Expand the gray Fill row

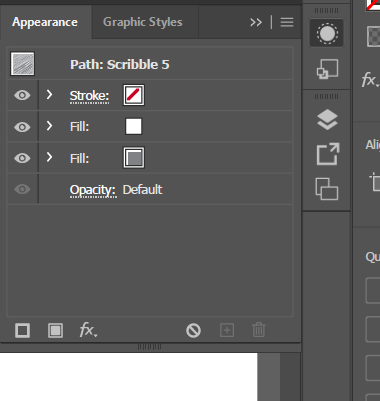49,157
